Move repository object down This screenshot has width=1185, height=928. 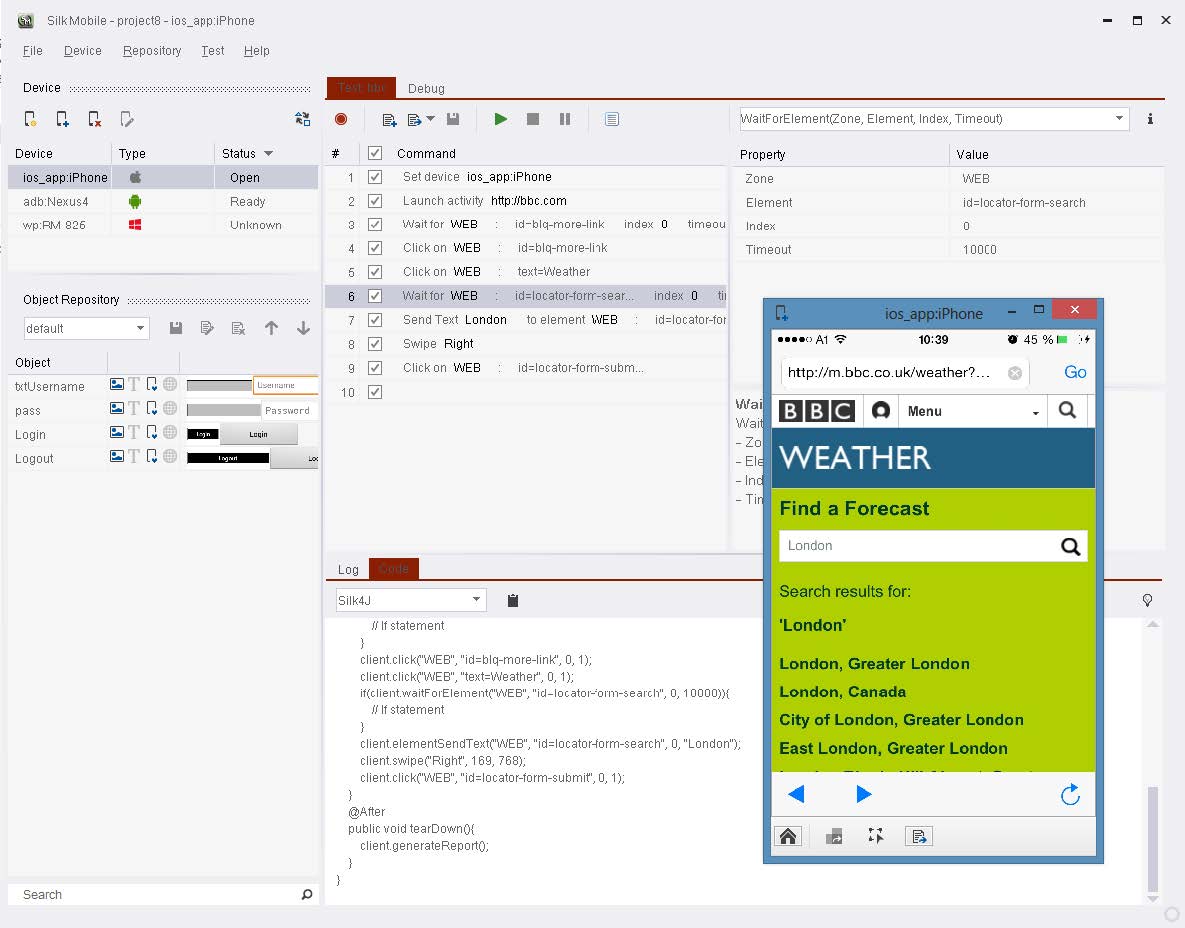click(303, 328)
